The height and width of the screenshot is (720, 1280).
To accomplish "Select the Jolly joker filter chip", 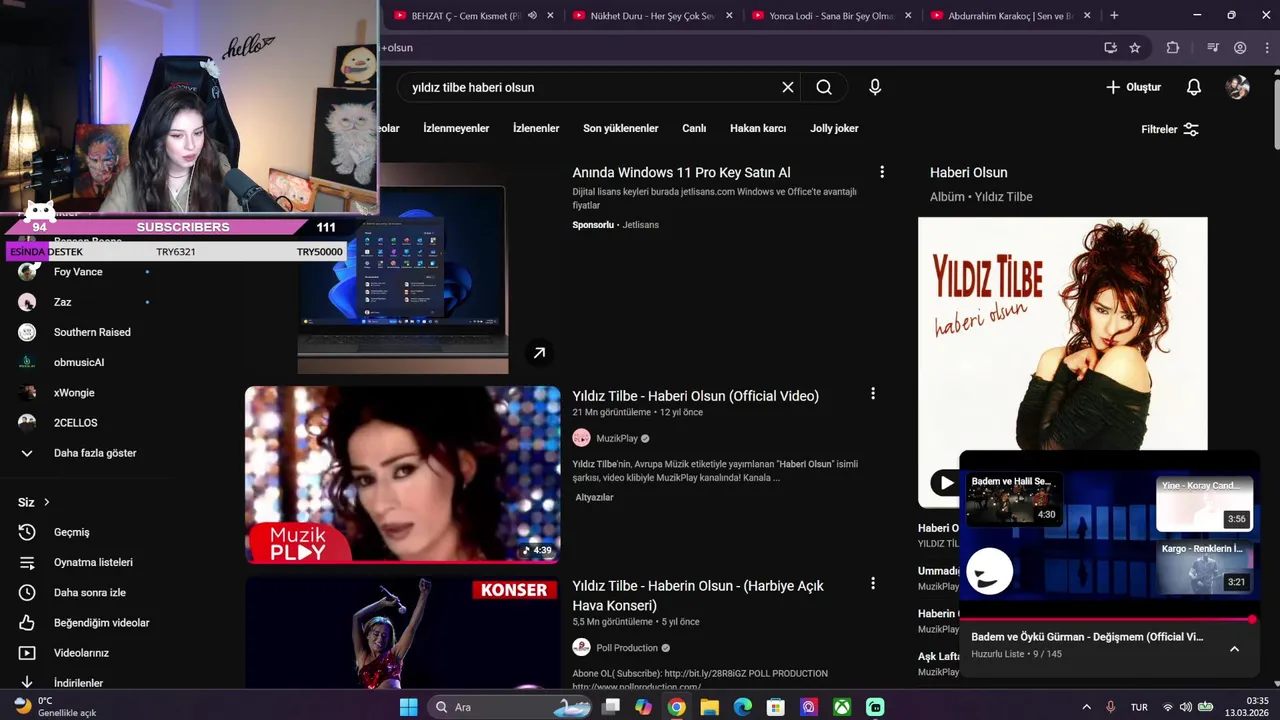I will point(834,128).
